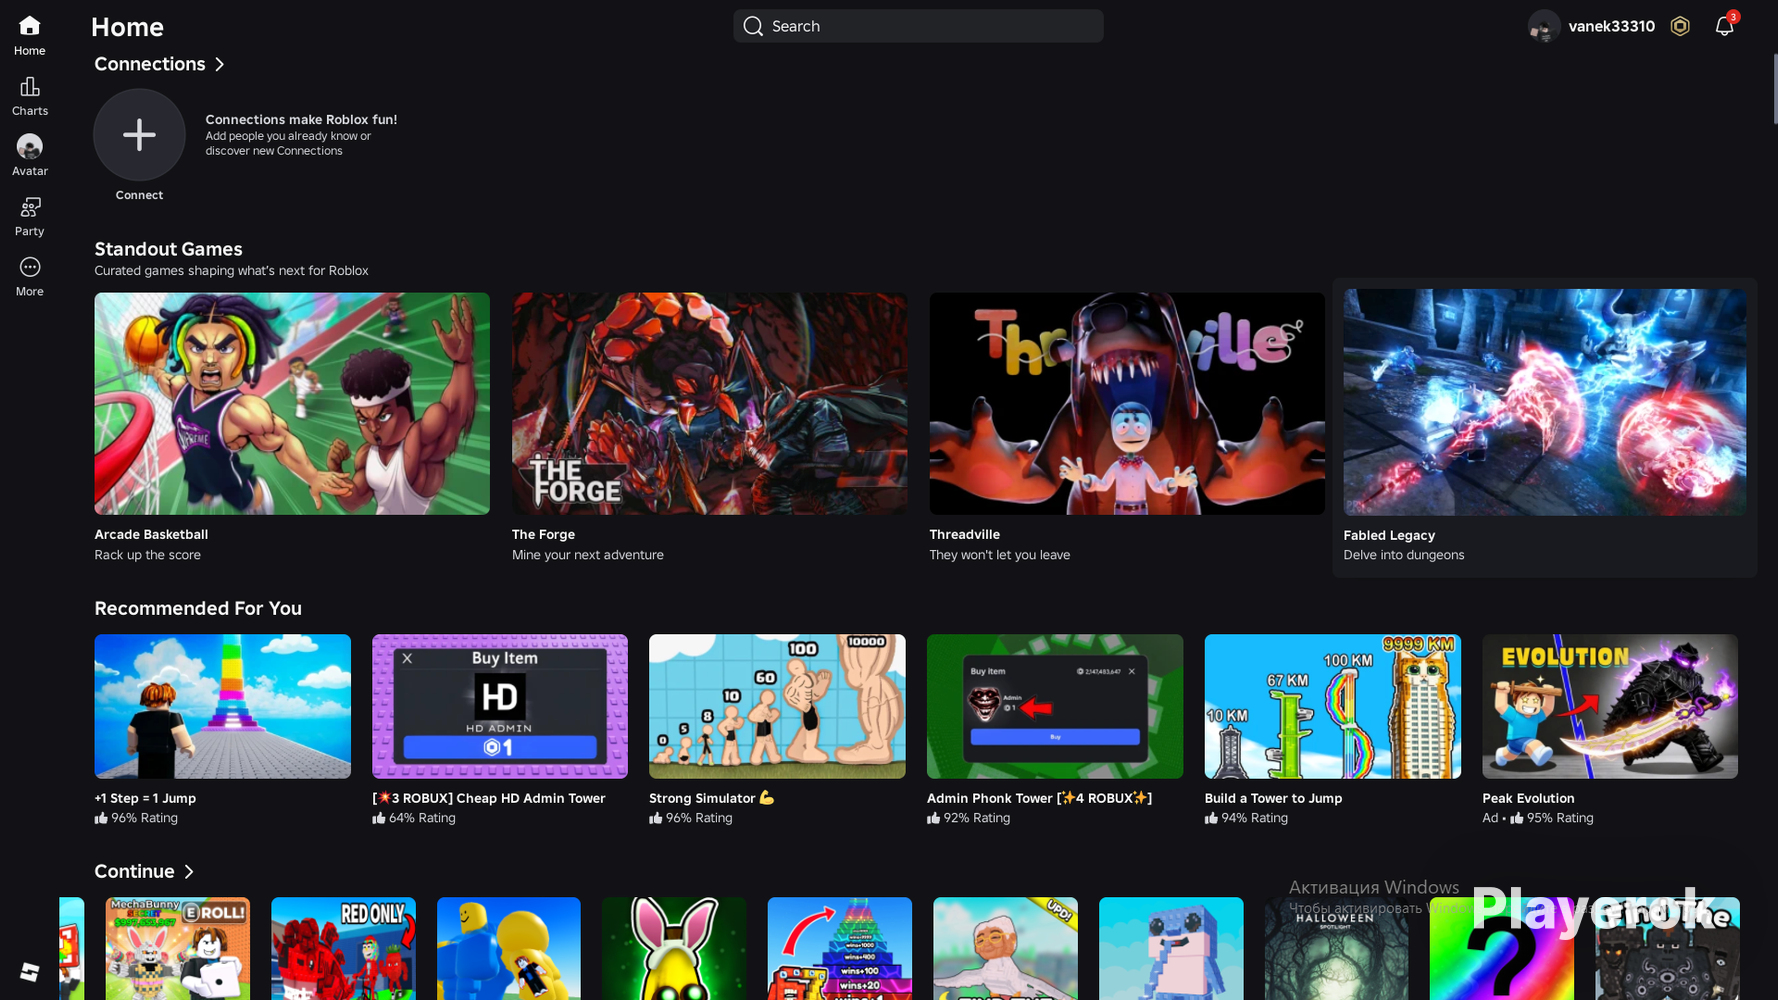The image size is (1778, 1000).
Task: Focus the Search input field
Action: tap(918, 26)
